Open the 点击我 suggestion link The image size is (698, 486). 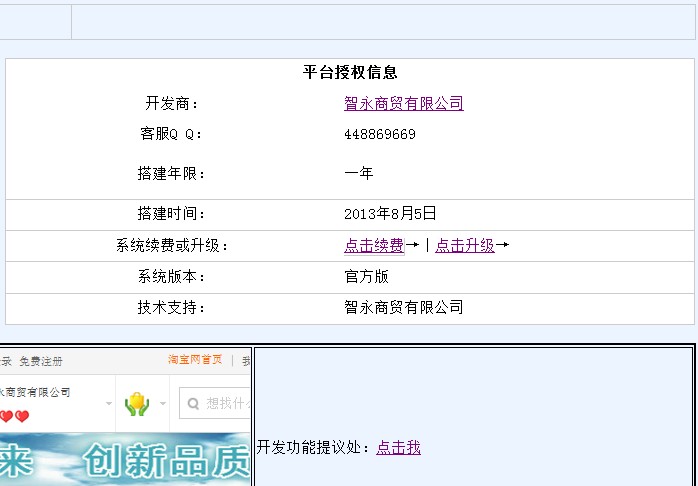pyautogui.click(x=398, y=447)
